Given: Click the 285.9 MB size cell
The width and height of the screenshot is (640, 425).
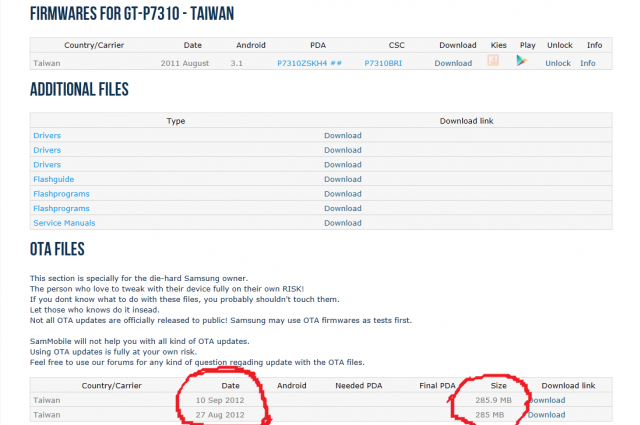Looking at the screenshot, I should click(x=493, y=400).
